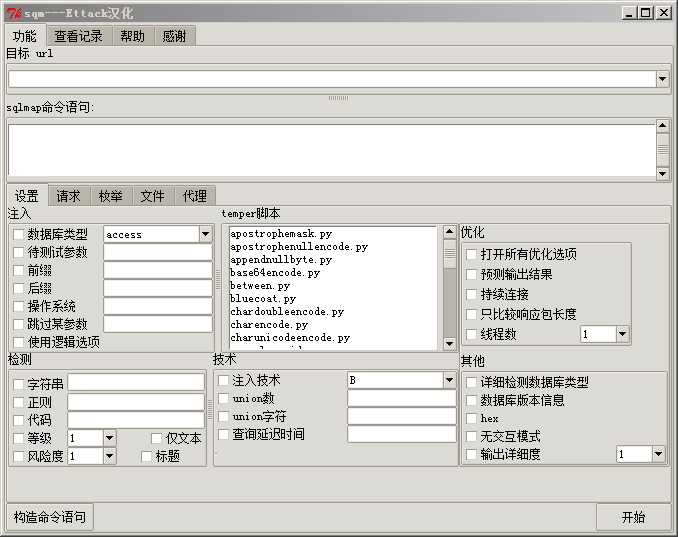Click tamper list scroll up arrow
678x537 pixels.
450,232
